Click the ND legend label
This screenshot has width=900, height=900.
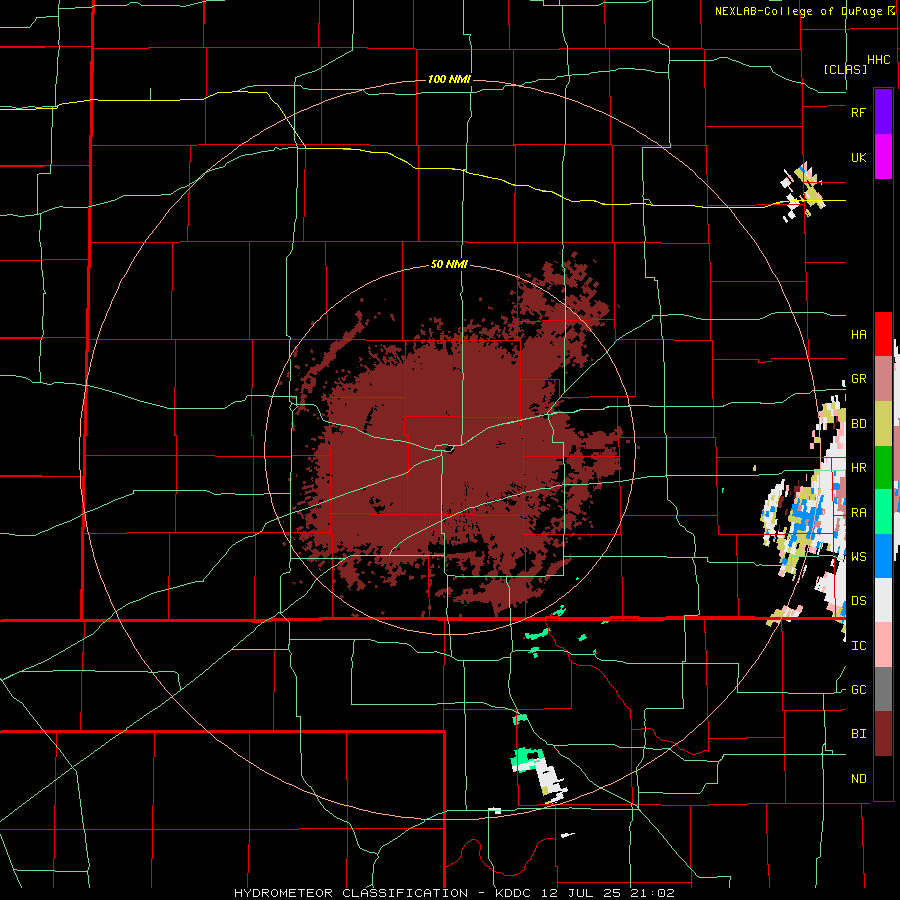tap(858, 779)
